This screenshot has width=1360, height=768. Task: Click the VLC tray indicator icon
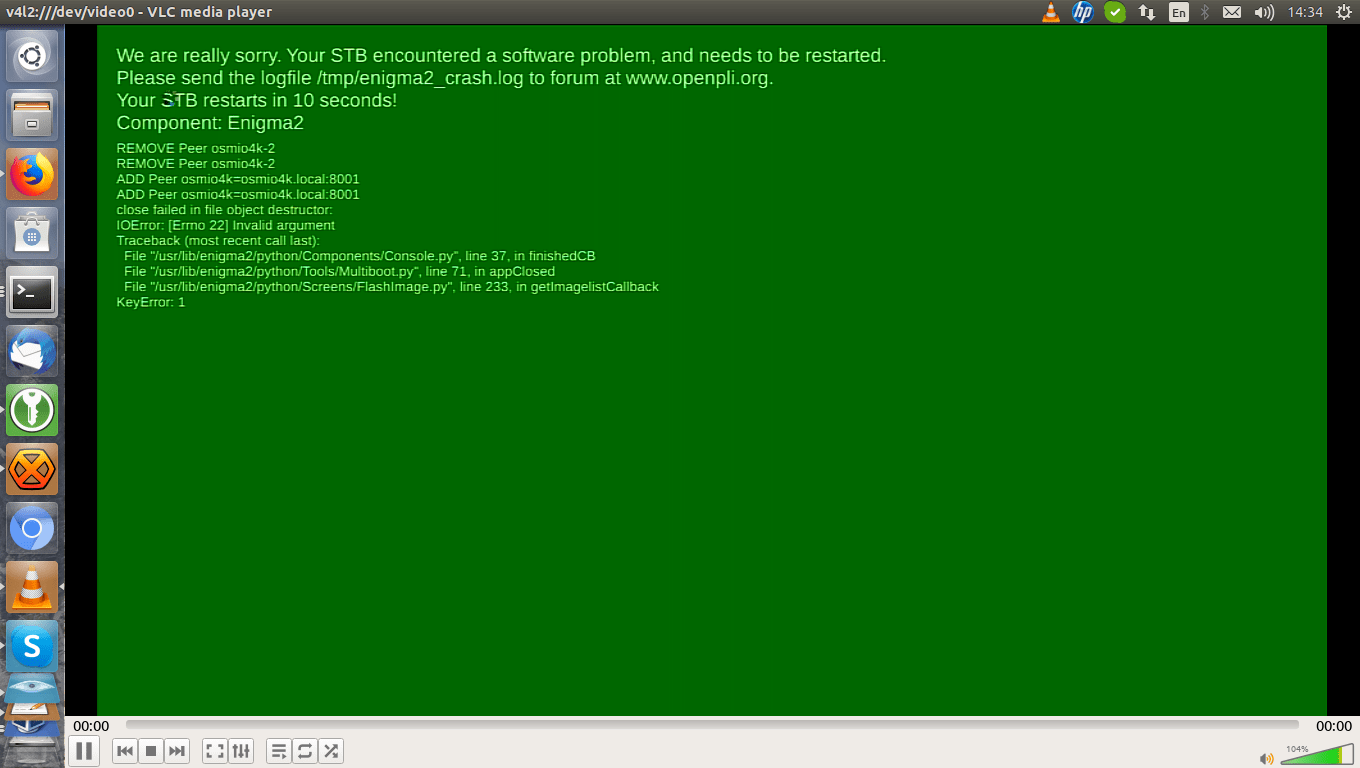[1050, 12]
